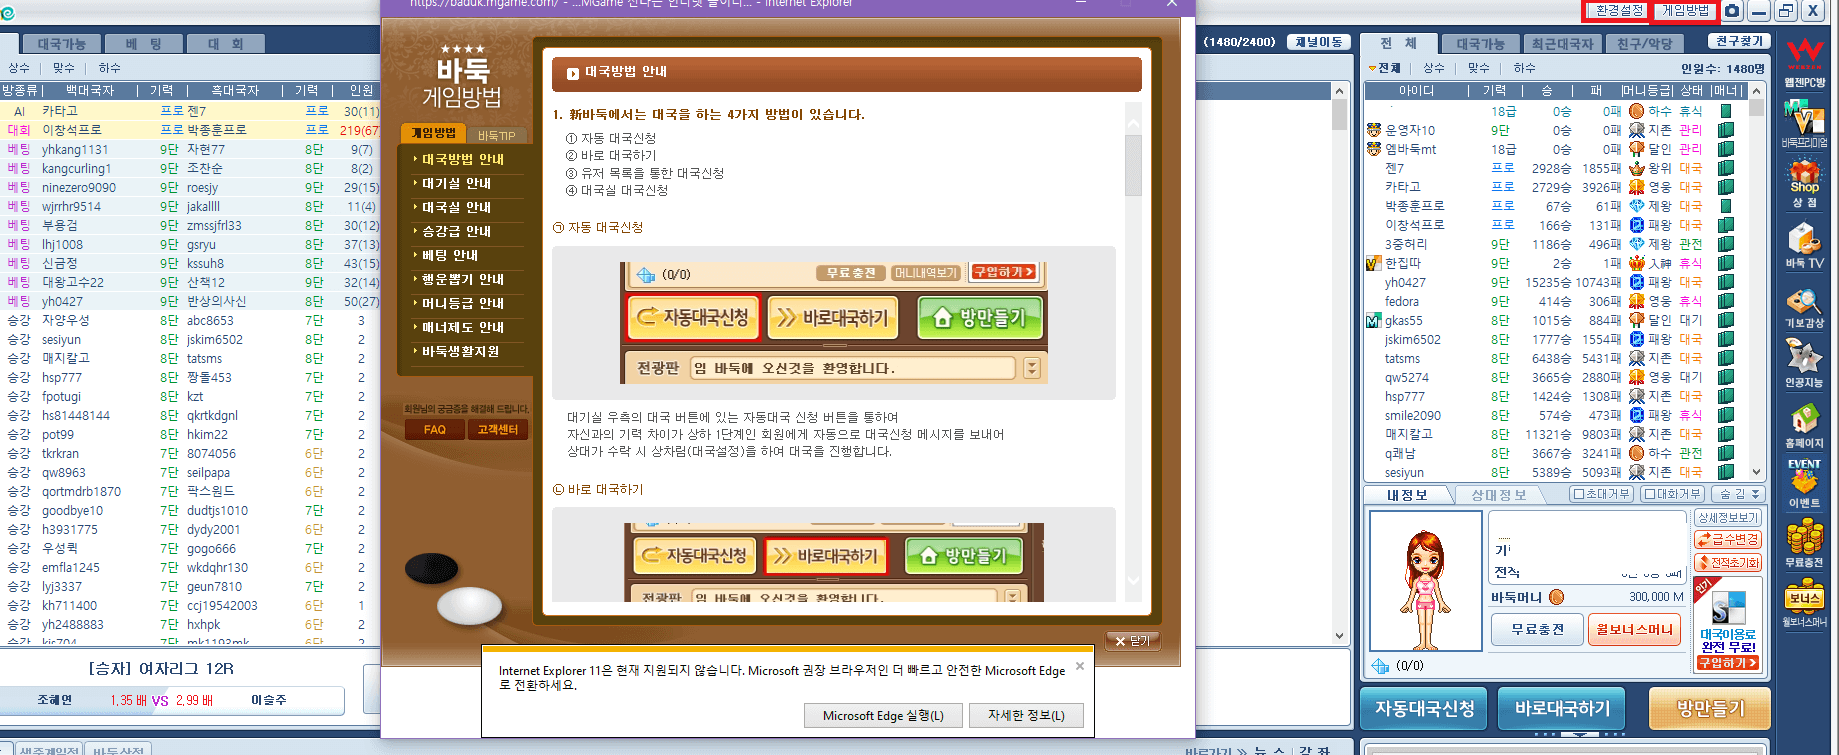Switch to the 바둑TIP tab in help window

(496, 135)
